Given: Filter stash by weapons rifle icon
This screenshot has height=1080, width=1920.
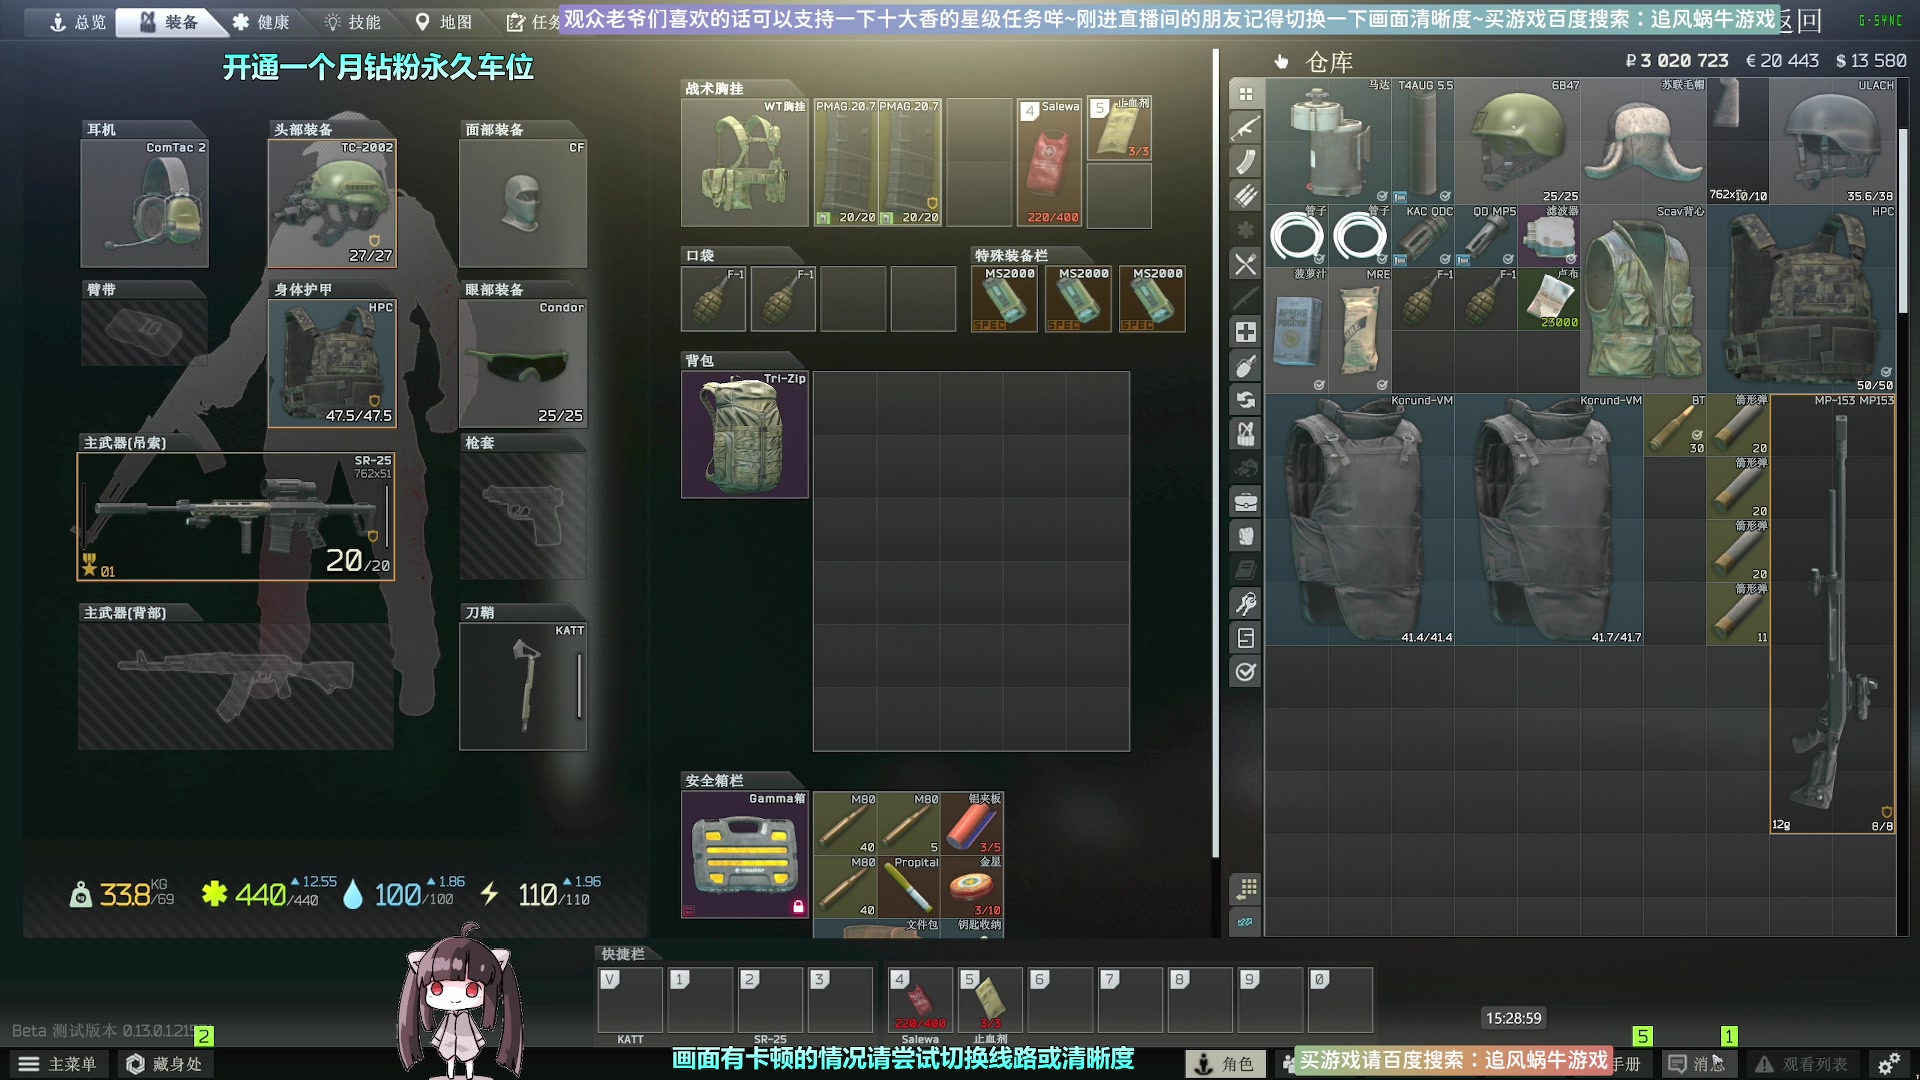Looking at the screenshot, I should 1245,128.
